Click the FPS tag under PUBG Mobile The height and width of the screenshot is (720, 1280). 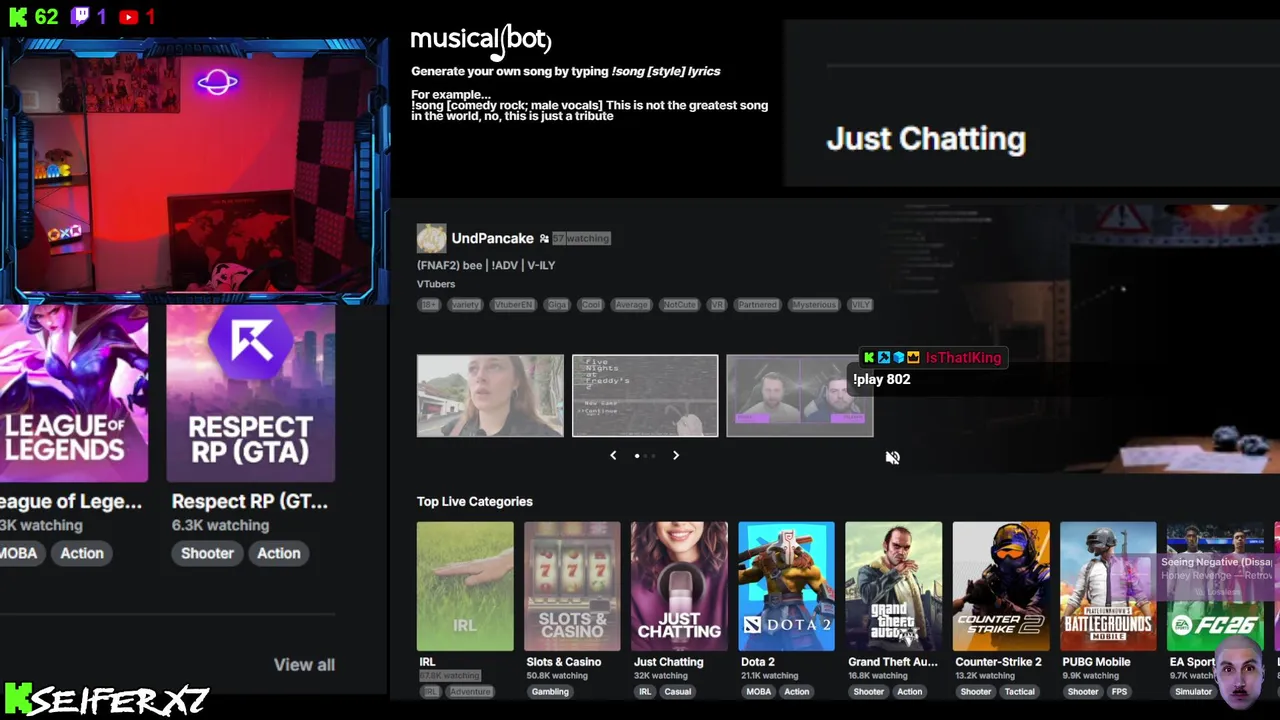pyautogui.click(x=1119, y=692)
